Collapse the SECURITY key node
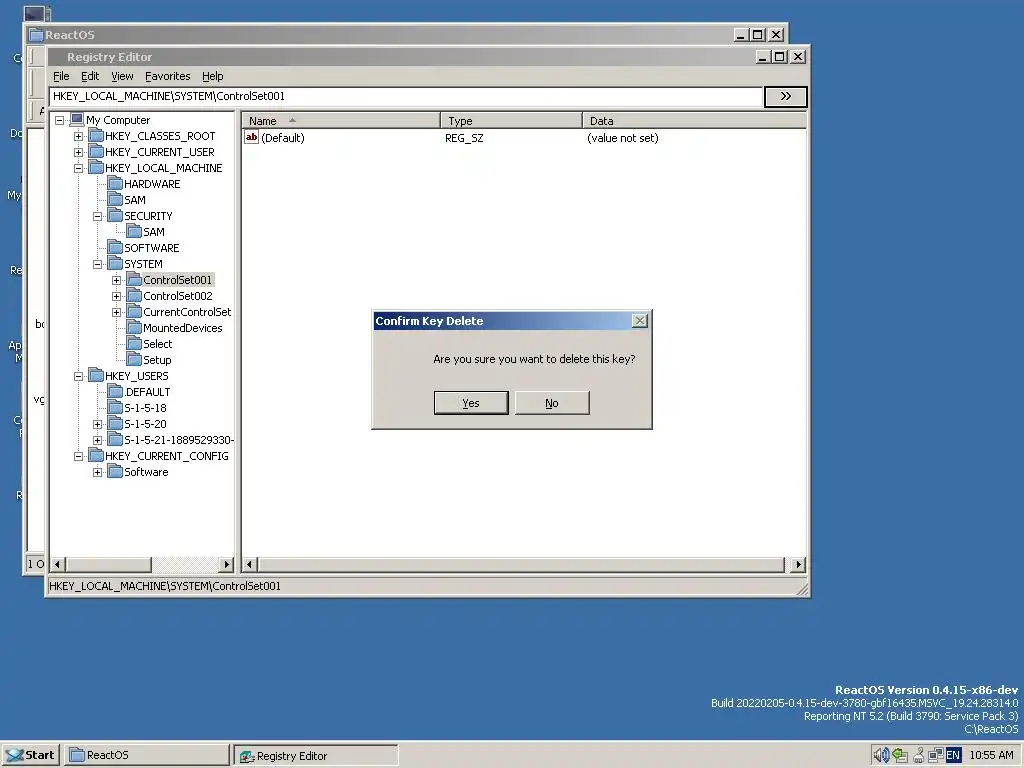1024x768 pixels. pos(97,216)
